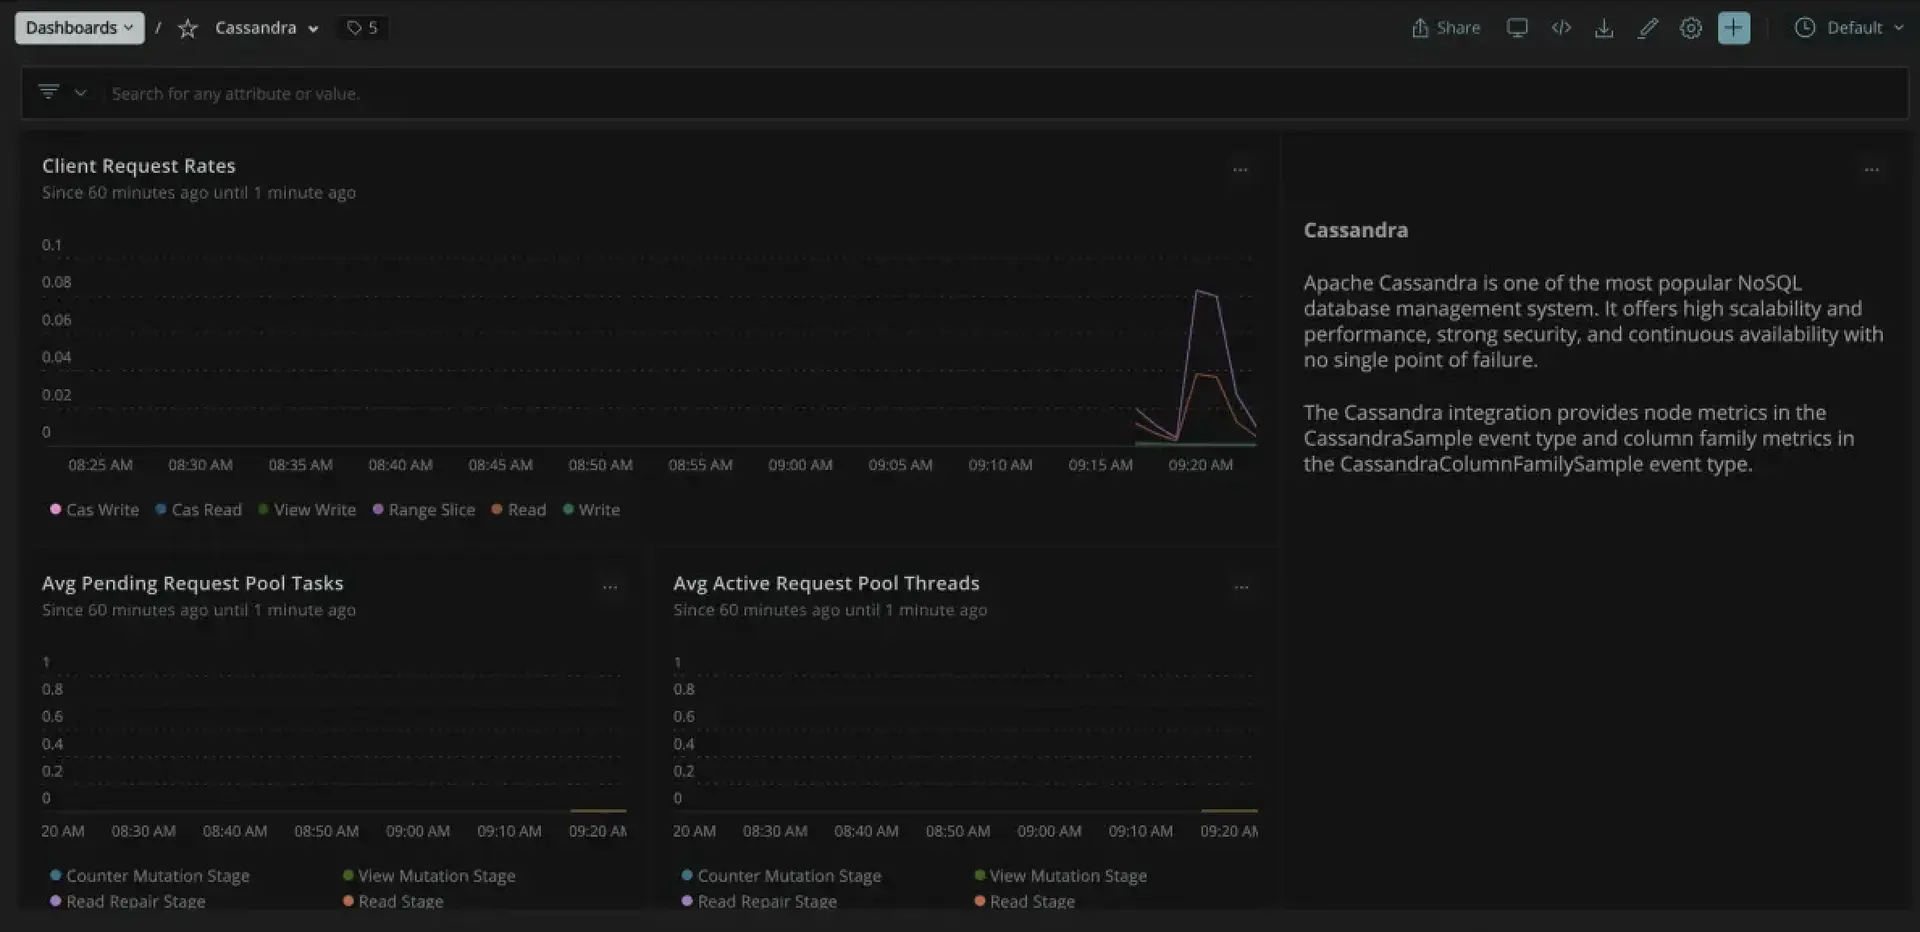Open TV mode with the monitor icon
This screenshot has height=932, width=1920.
point(1517,28)
